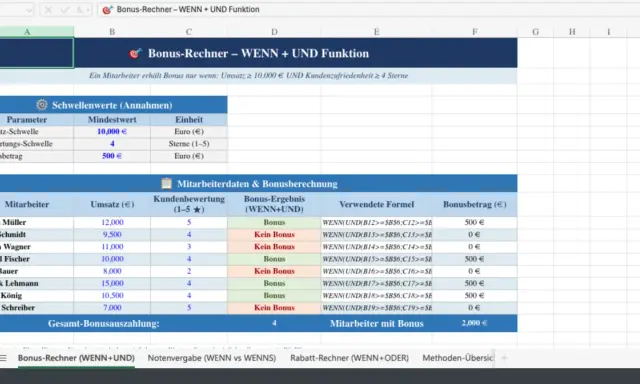Viewport: 640px width, 384px height.
Task: Select Bauer's rating cell showing '2'
Action: 189,271
